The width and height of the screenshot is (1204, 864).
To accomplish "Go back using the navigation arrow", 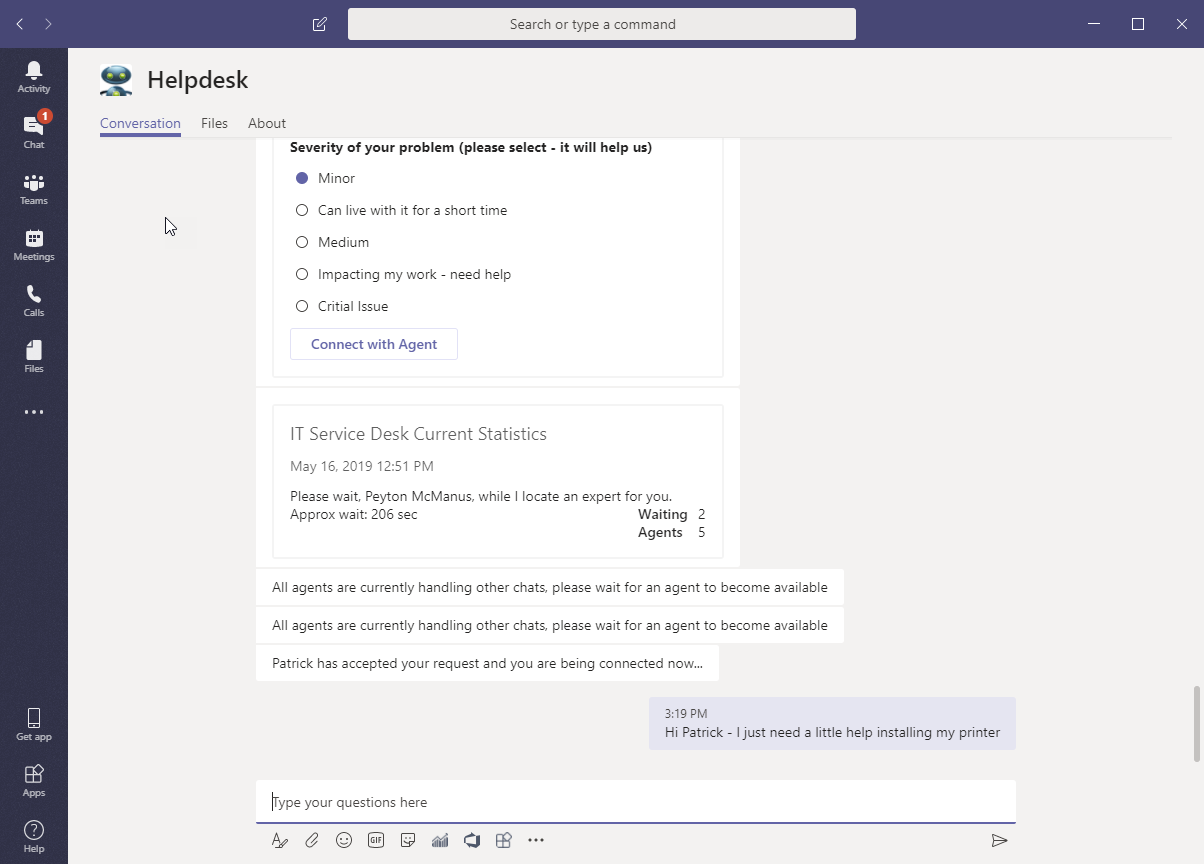I will [x=20, y=24].
